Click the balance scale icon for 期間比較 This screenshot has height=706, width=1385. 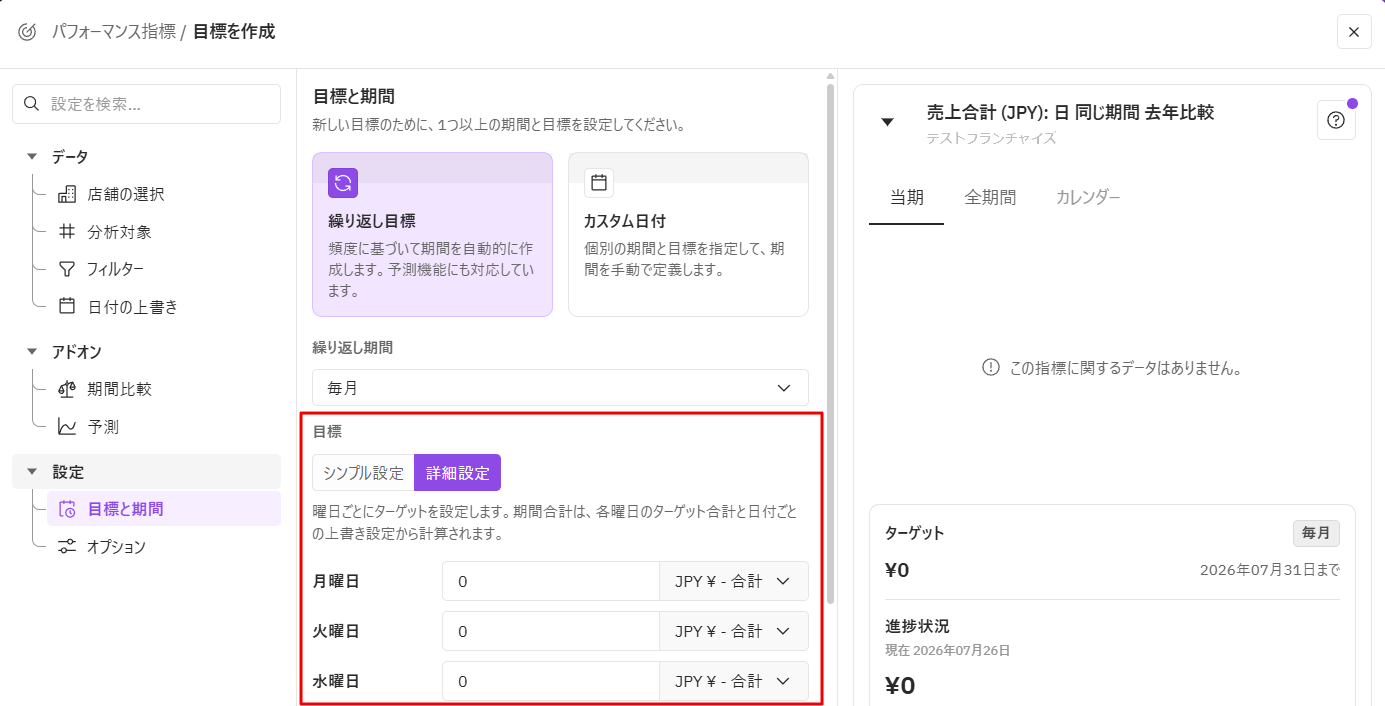click(67, 389)
